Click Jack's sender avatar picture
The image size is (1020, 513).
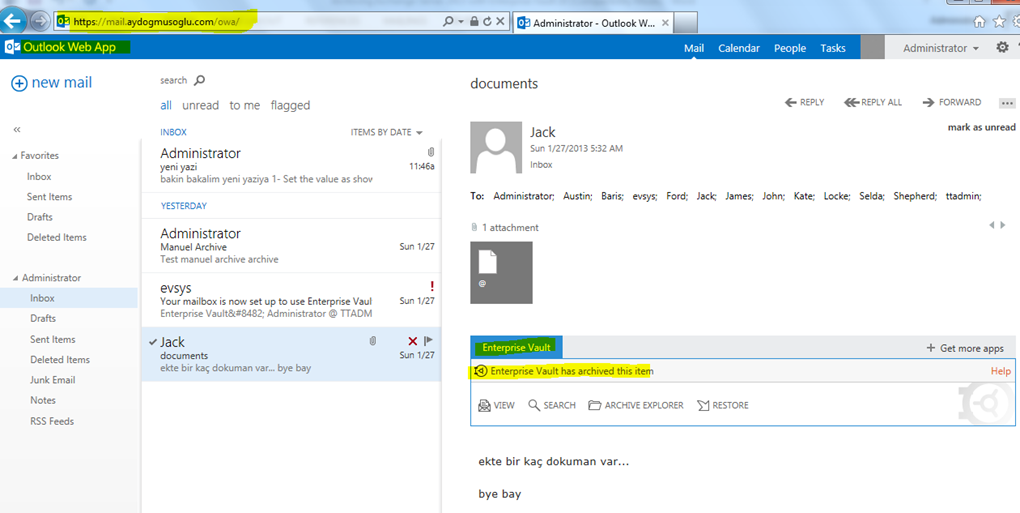[496, 147]
